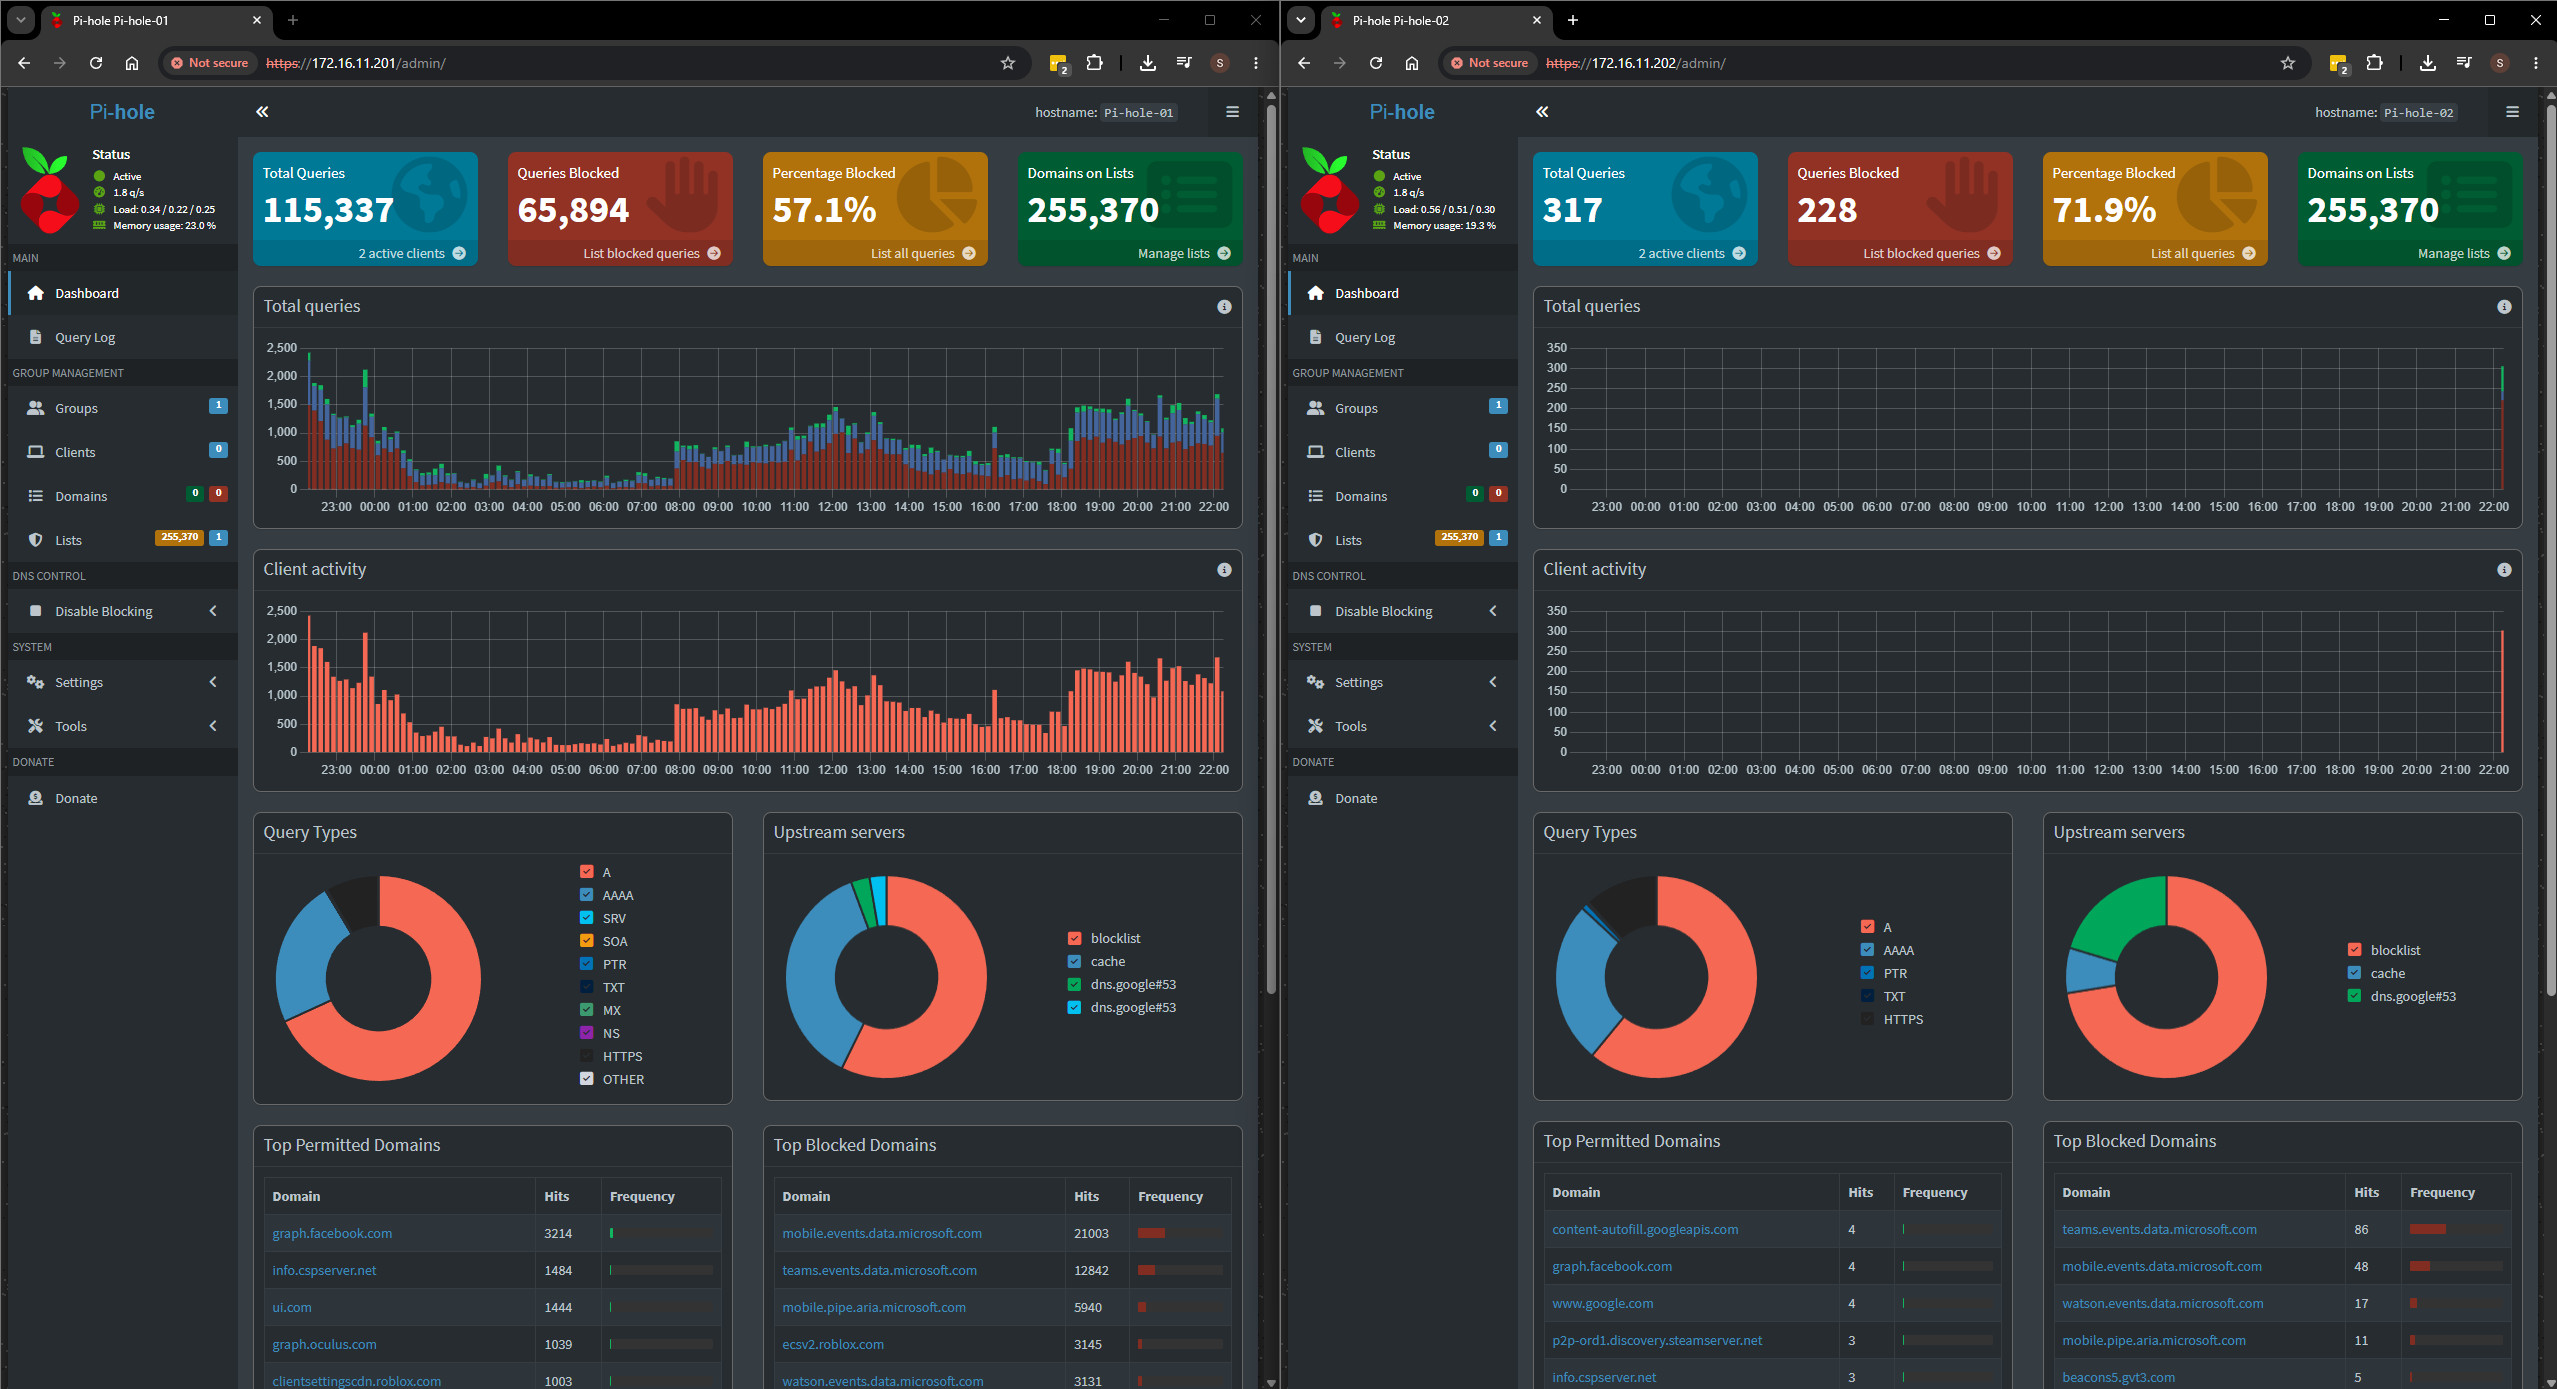Click address bar URL in Pi-hole-02 window
The image size is (2557, 1389).
pos(1636,63)
